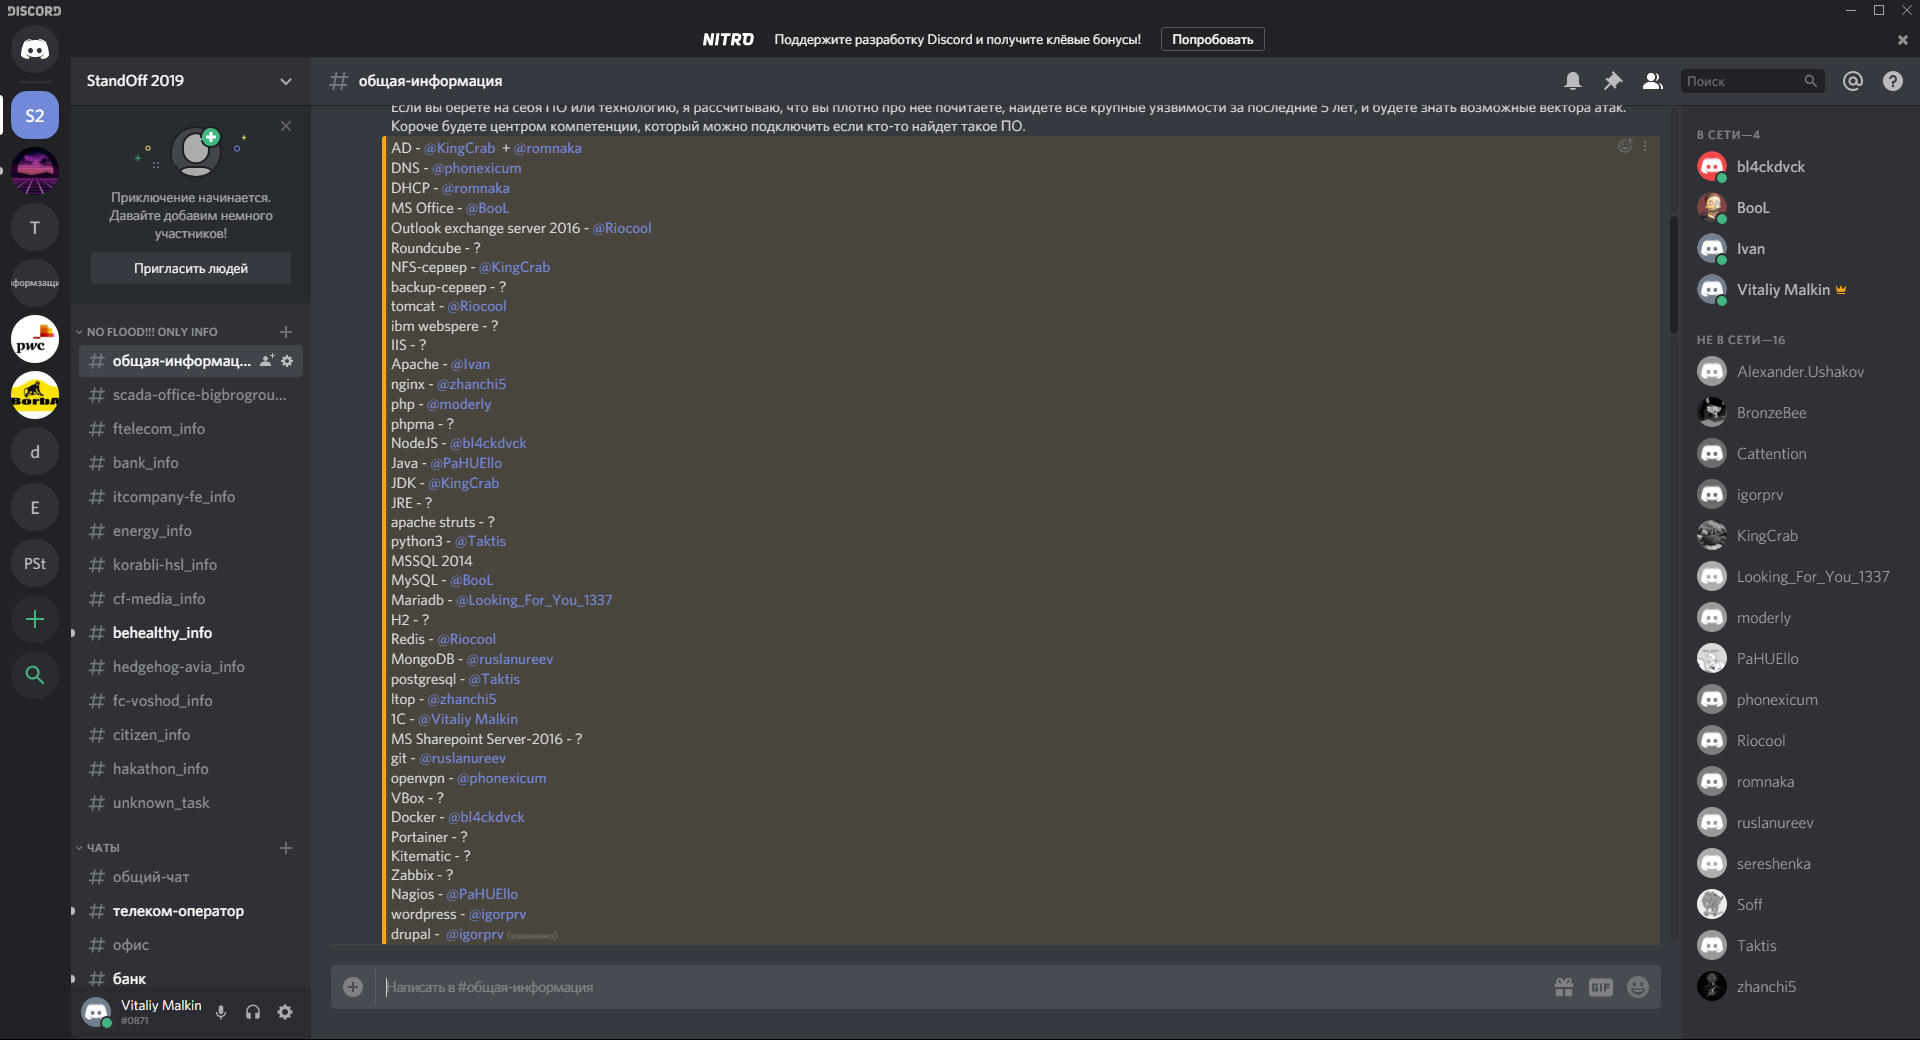This screenshot has width=1920, height=1040.
Task: Open help question mark icon
Action: 1893,81
